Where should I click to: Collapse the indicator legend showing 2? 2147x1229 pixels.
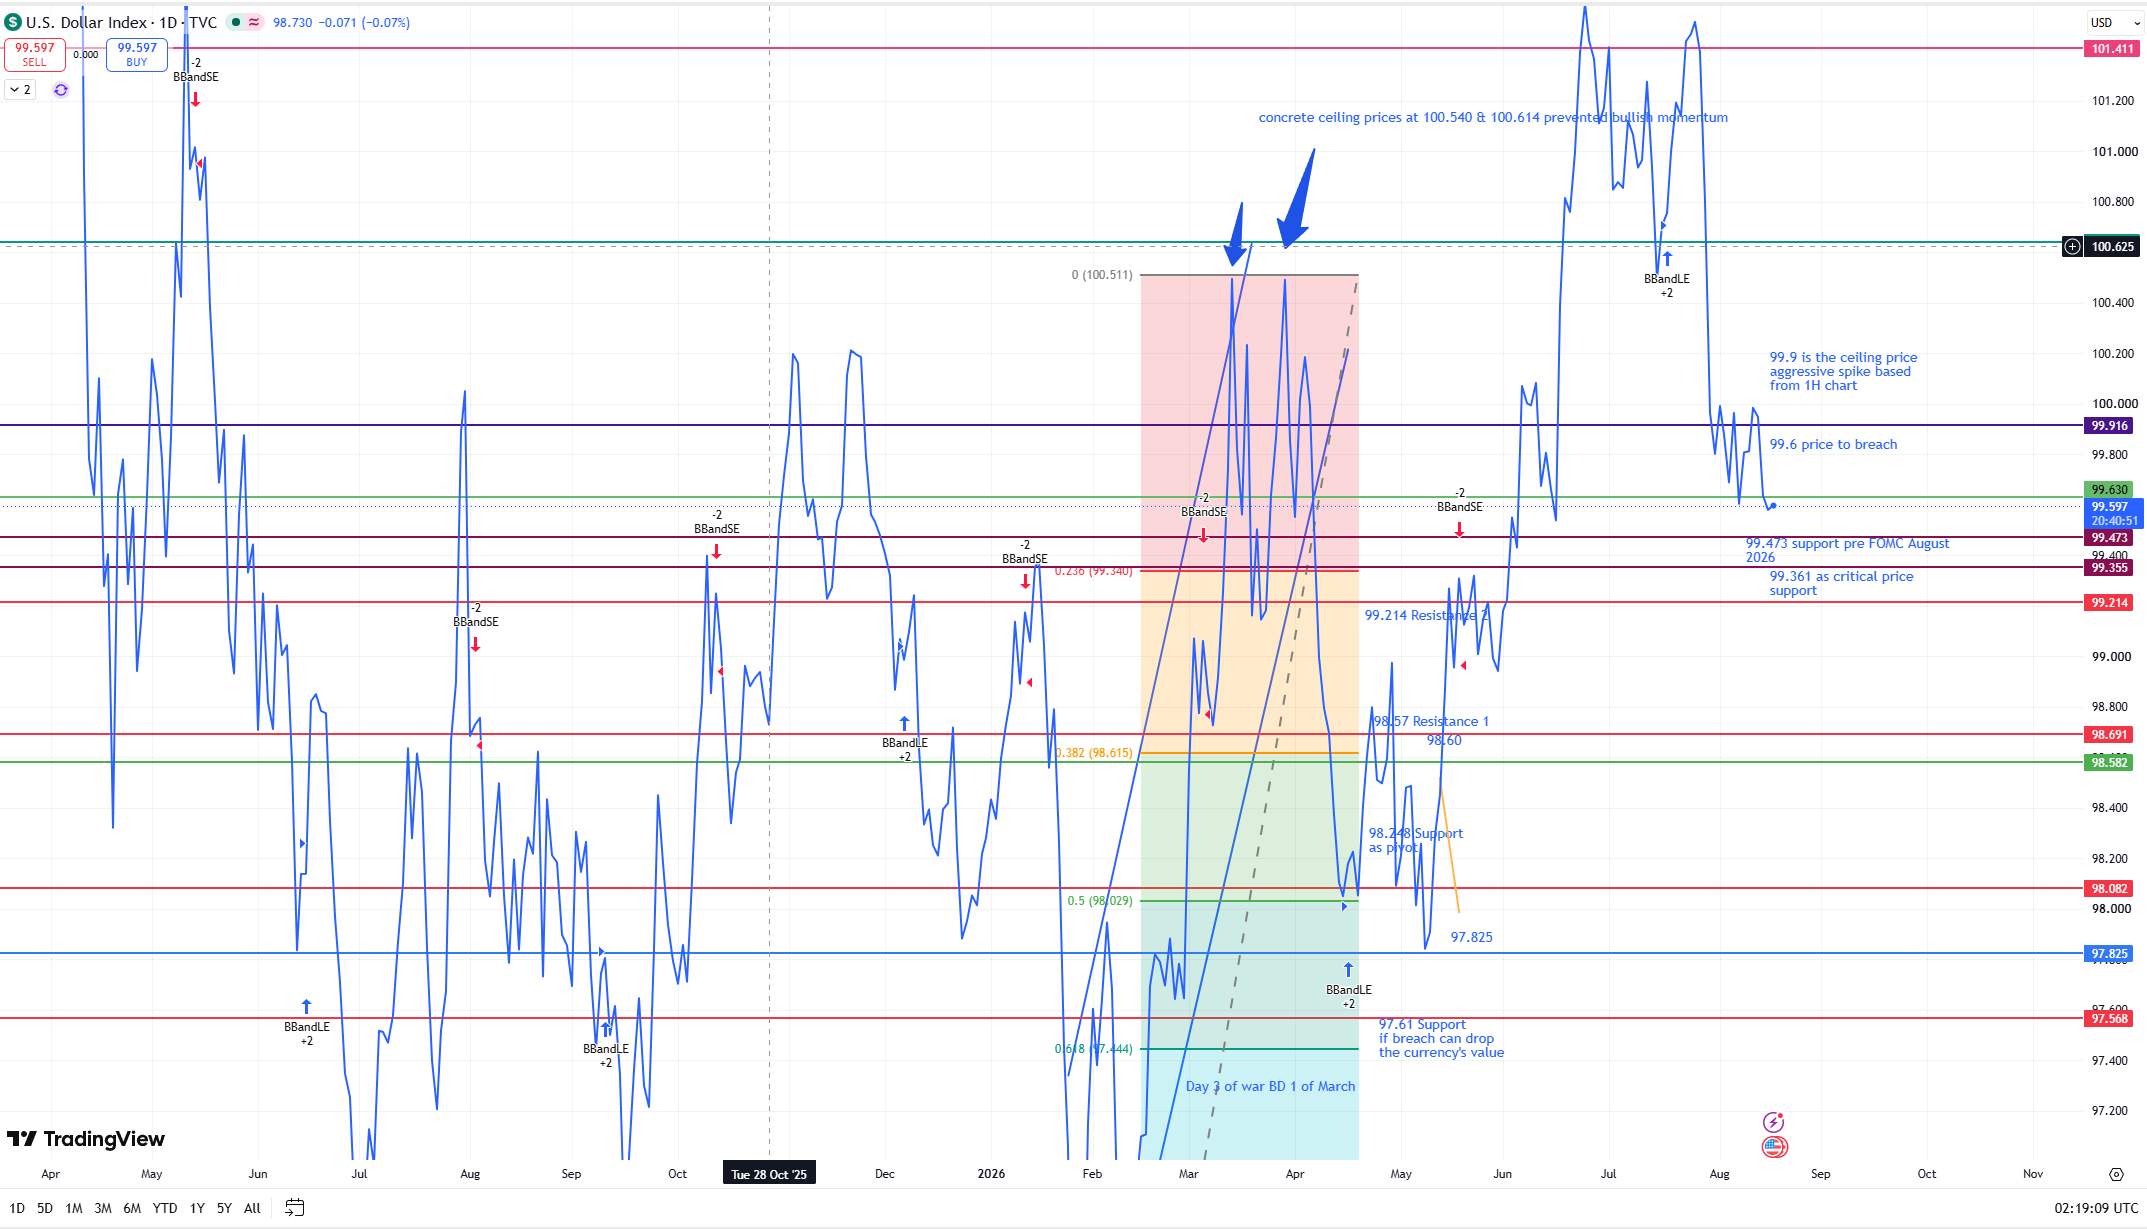tap(20, 90)
